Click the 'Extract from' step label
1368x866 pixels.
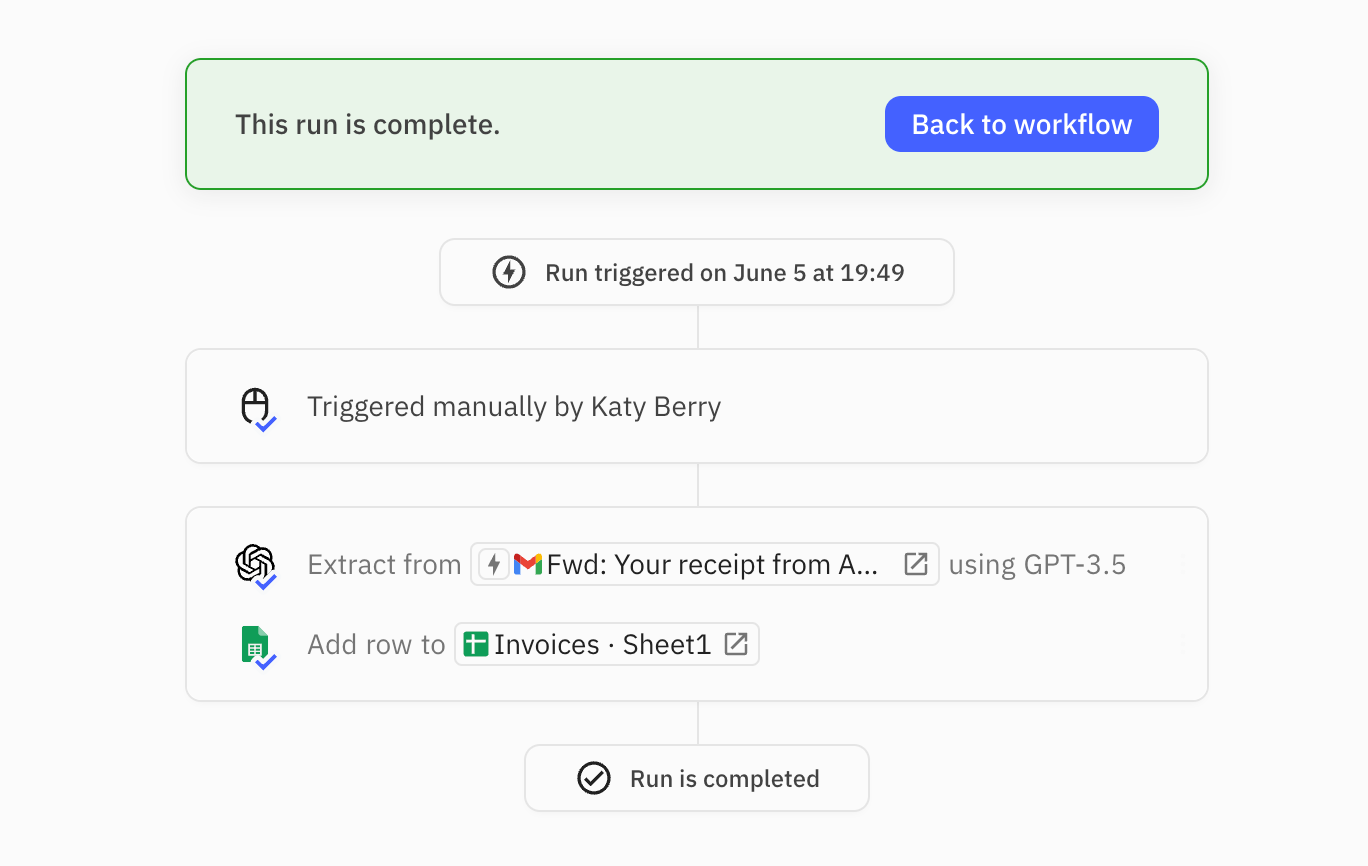point(384,564)
